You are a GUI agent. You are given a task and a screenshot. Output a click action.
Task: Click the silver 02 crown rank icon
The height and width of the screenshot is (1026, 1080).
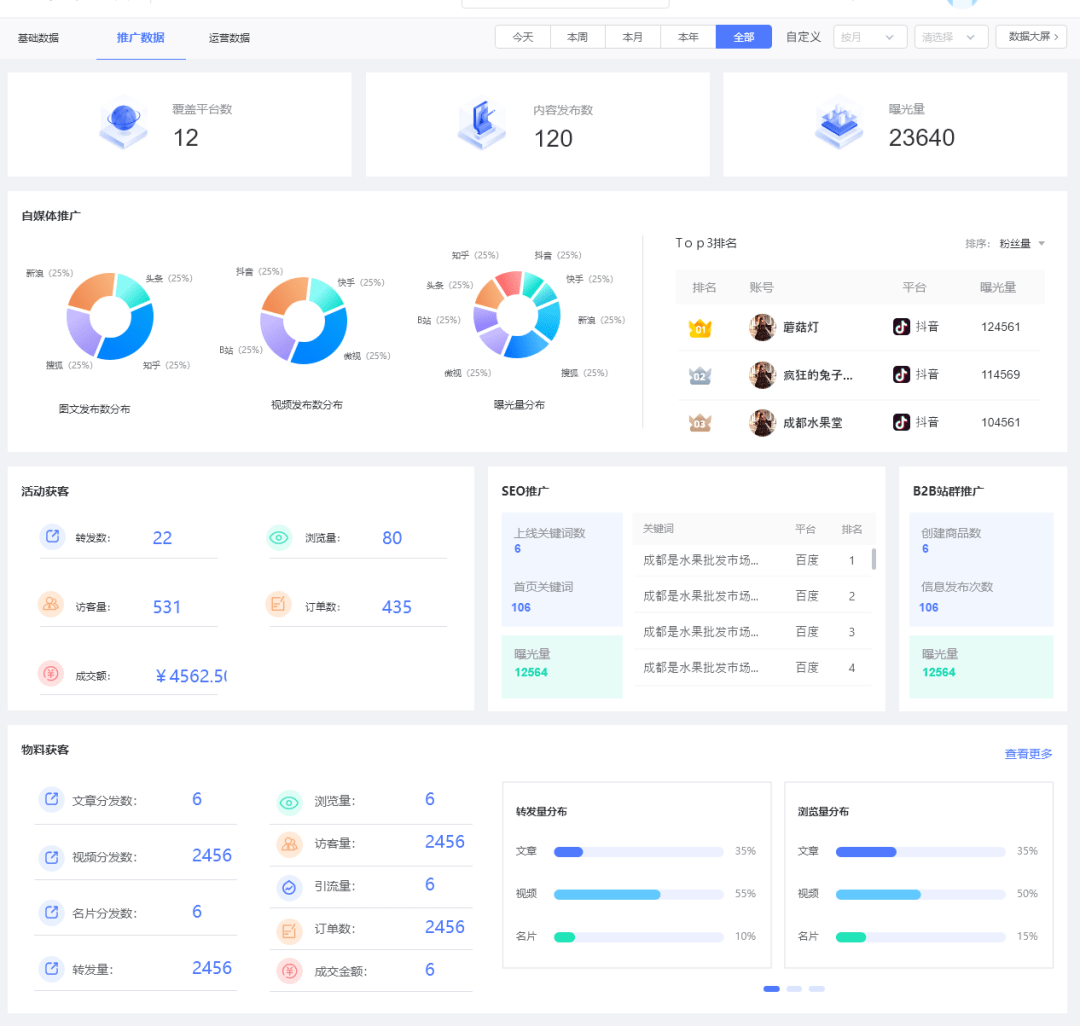(x=700, y=375)
